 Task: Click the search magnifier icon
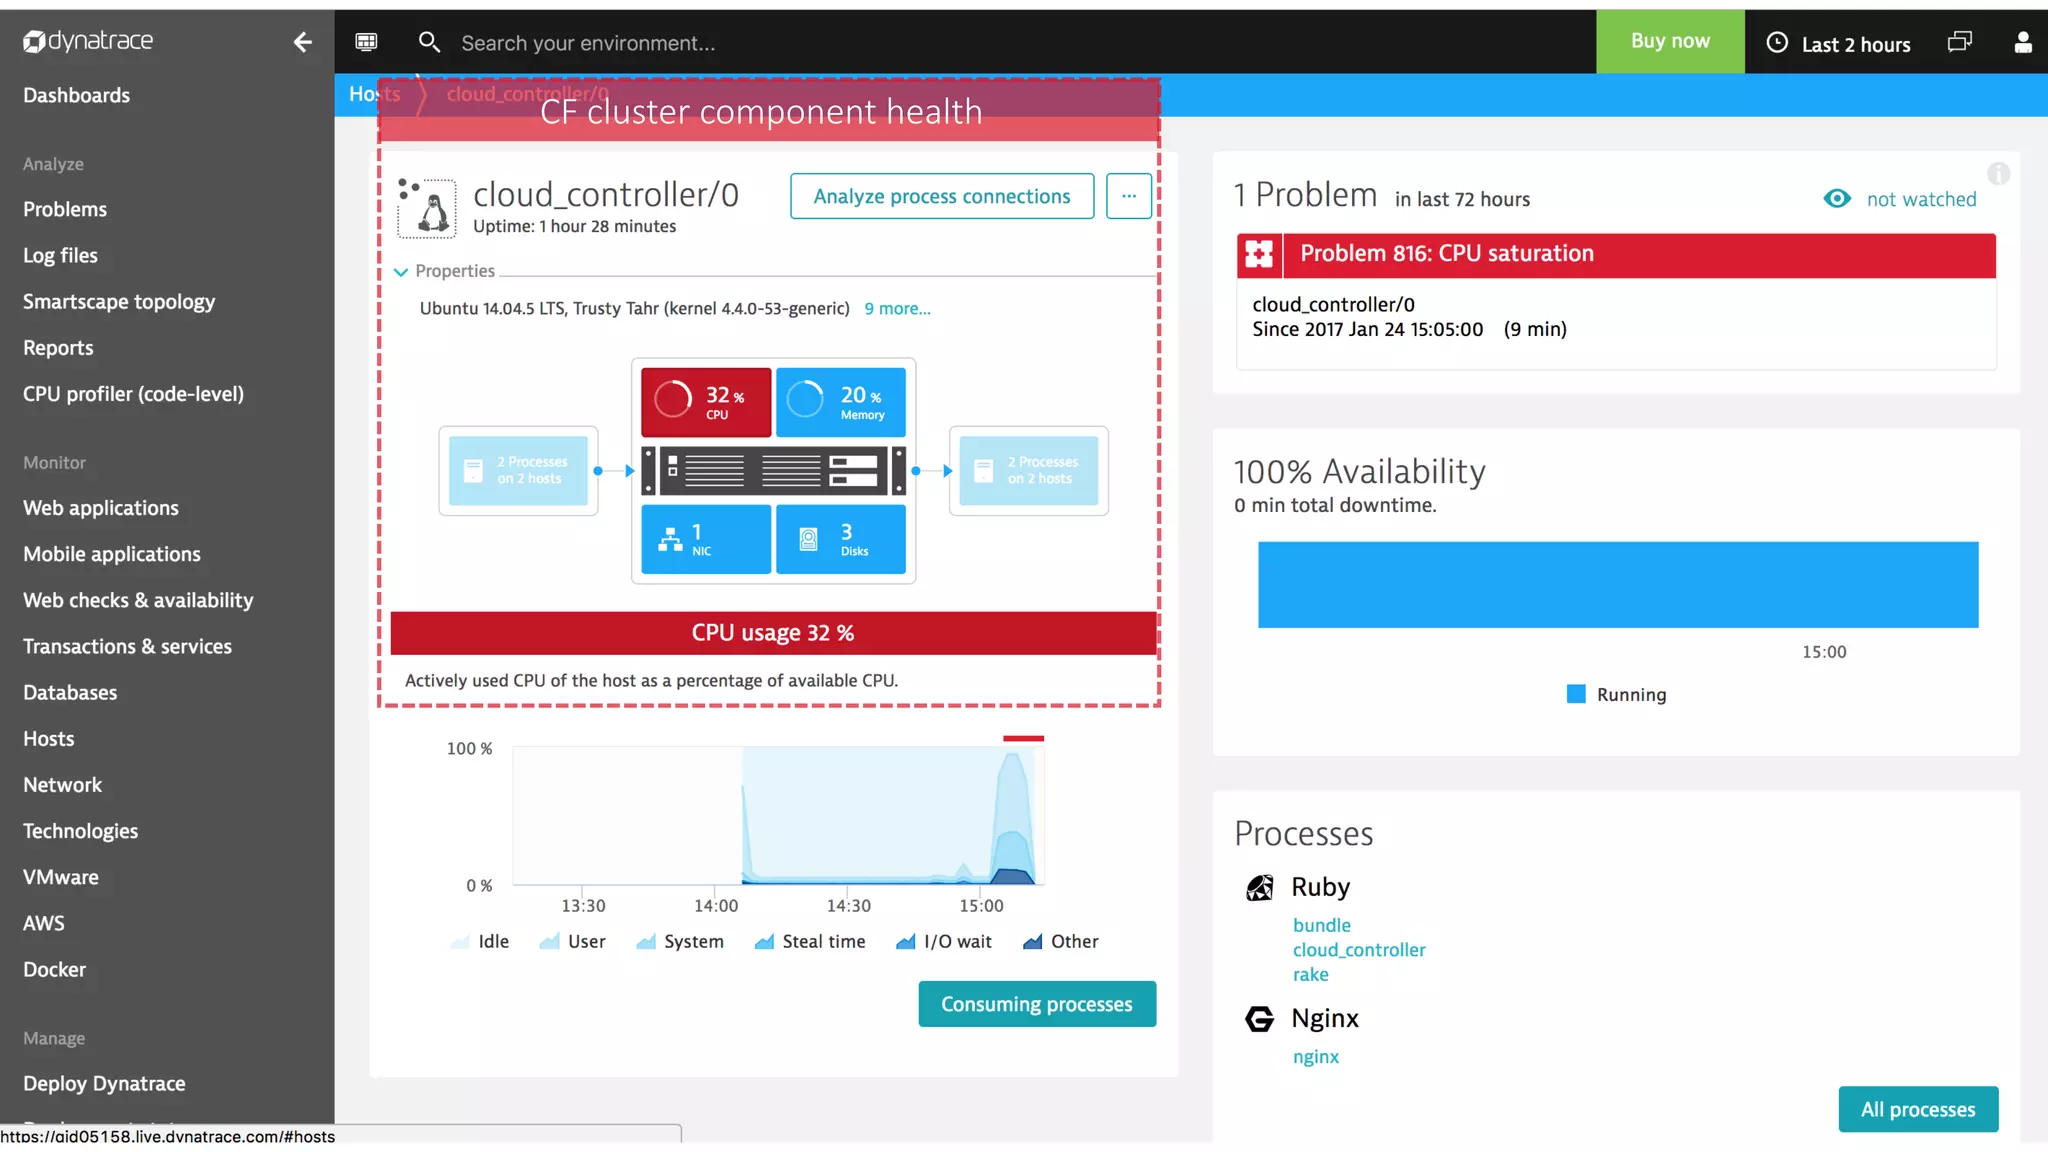[429, 42]
